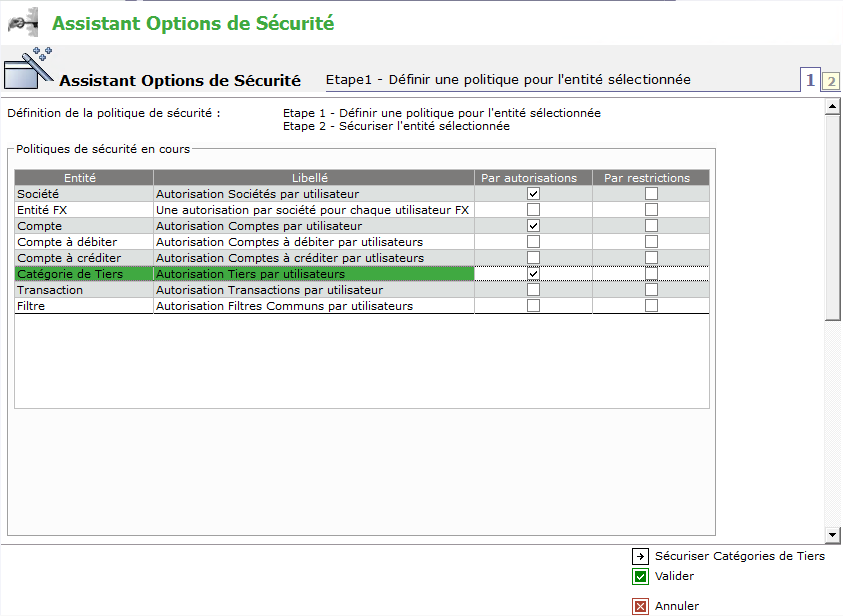The height and width of the screenshot is (616, 843).
Task: Click the key icon beside the window title
Action: tap(23, 21)
